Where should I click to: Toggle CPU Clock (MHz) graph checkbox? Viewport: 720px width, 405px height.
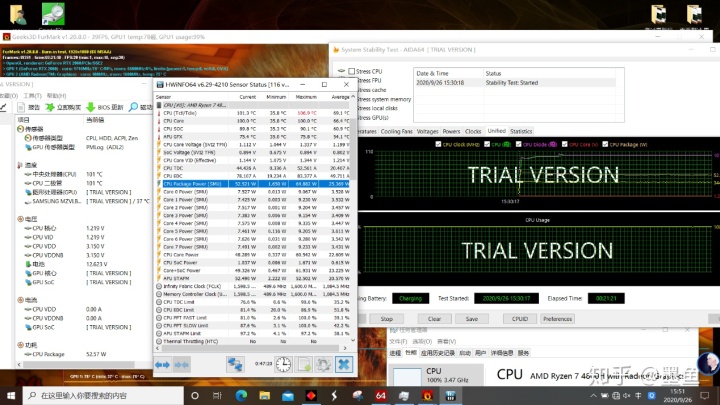click(x=438, y=144)
